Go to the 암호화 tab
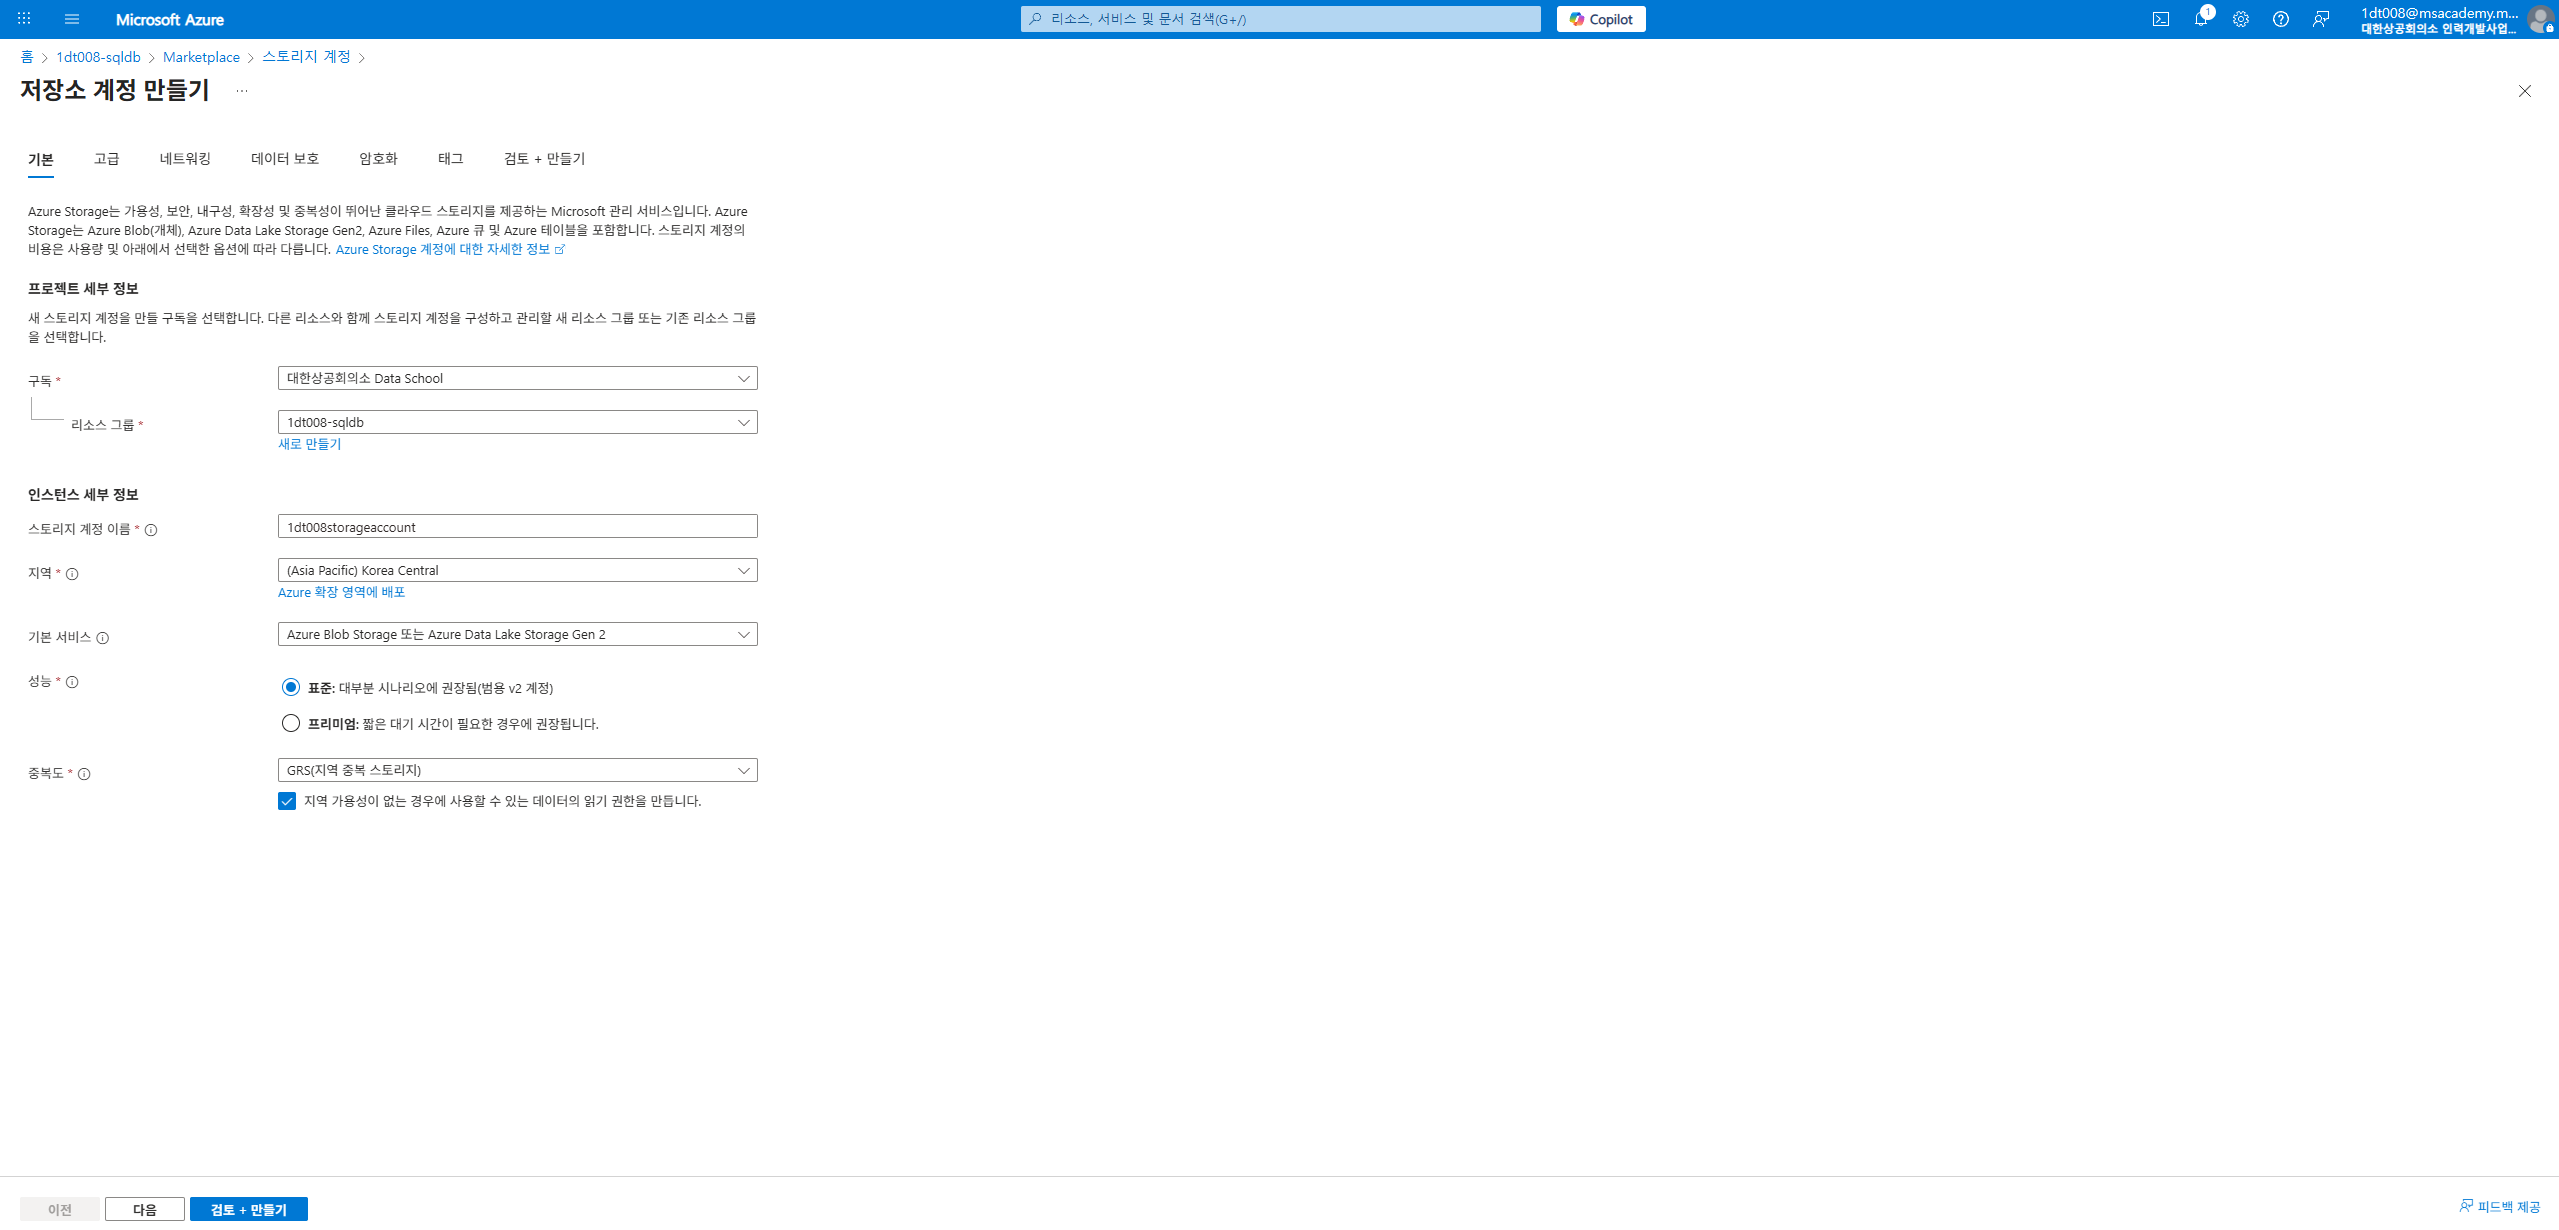2559x1230 pixels. click(378, 159)
